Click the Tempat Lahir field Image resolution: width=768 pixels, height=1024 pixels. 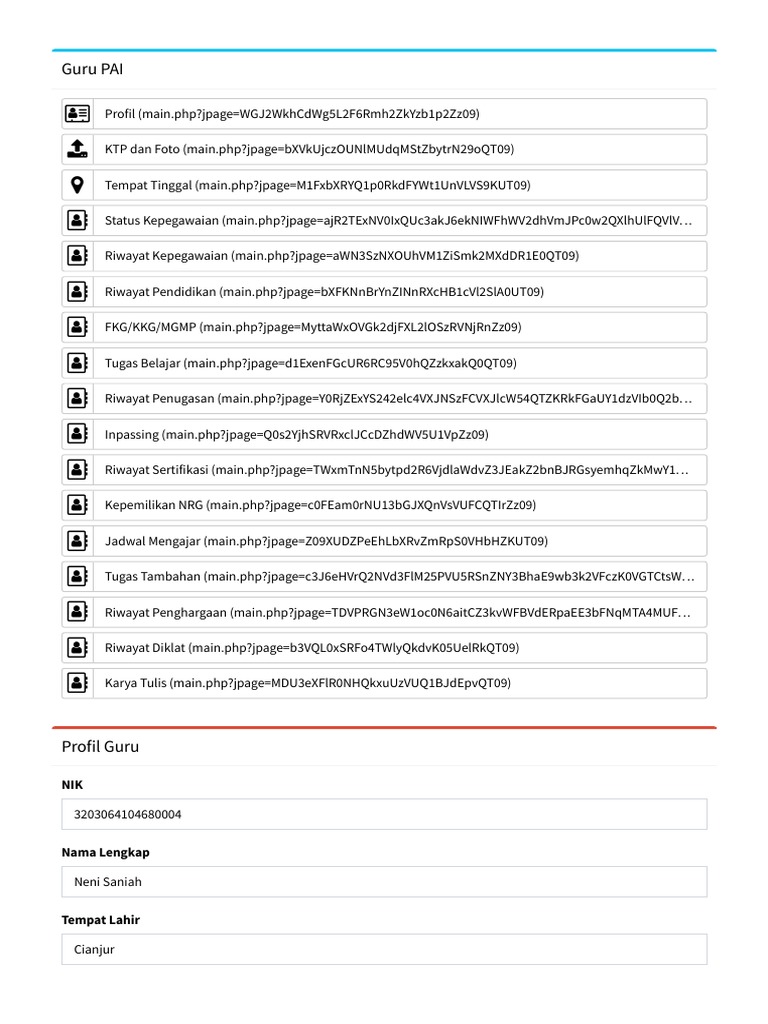[x=384, y=949]
